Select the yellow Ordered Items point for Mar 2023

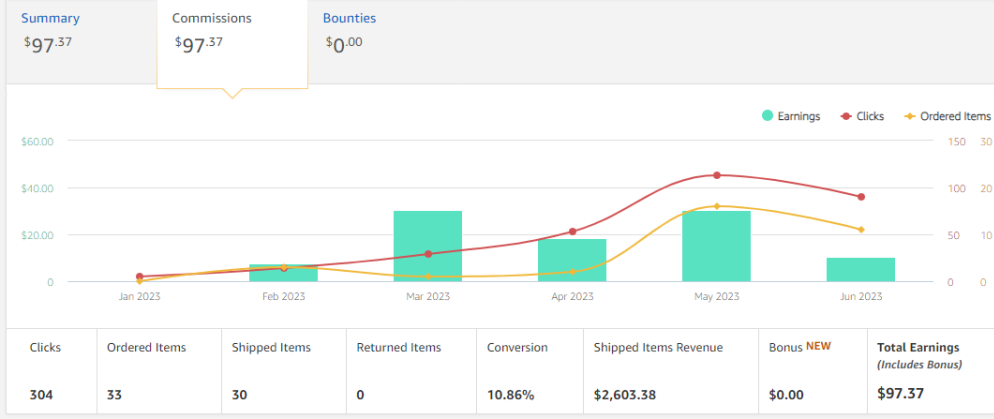428,276
